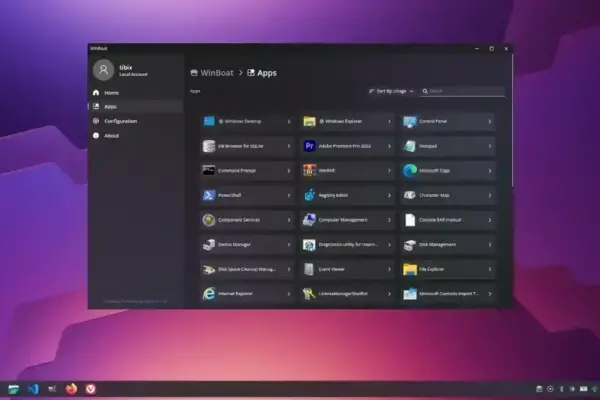Launch Windows Explorer via its folder icon

[309, 121]
